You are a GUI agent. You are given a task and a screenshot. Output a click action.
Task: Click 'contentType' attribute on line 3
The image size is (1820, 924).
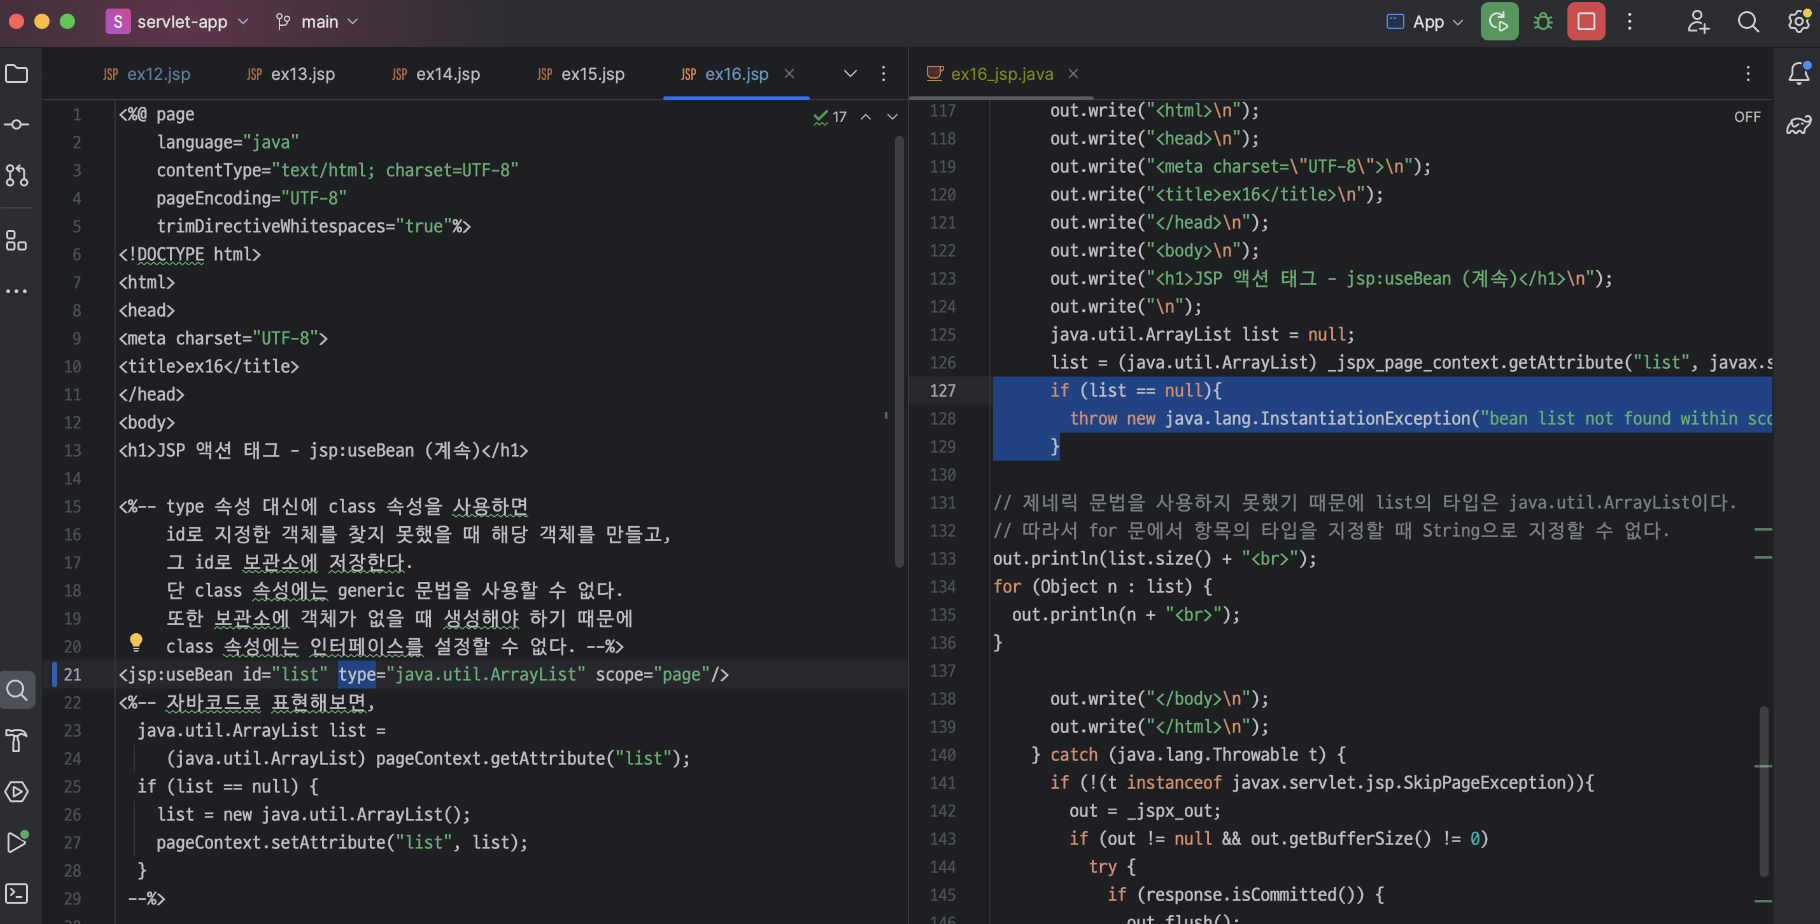tap(208, 170)
